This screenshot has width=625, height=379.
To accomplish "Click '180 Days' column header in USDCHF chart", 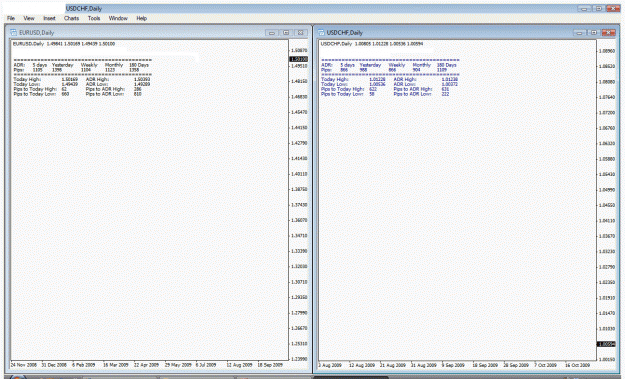I will (x=446, y=65).
